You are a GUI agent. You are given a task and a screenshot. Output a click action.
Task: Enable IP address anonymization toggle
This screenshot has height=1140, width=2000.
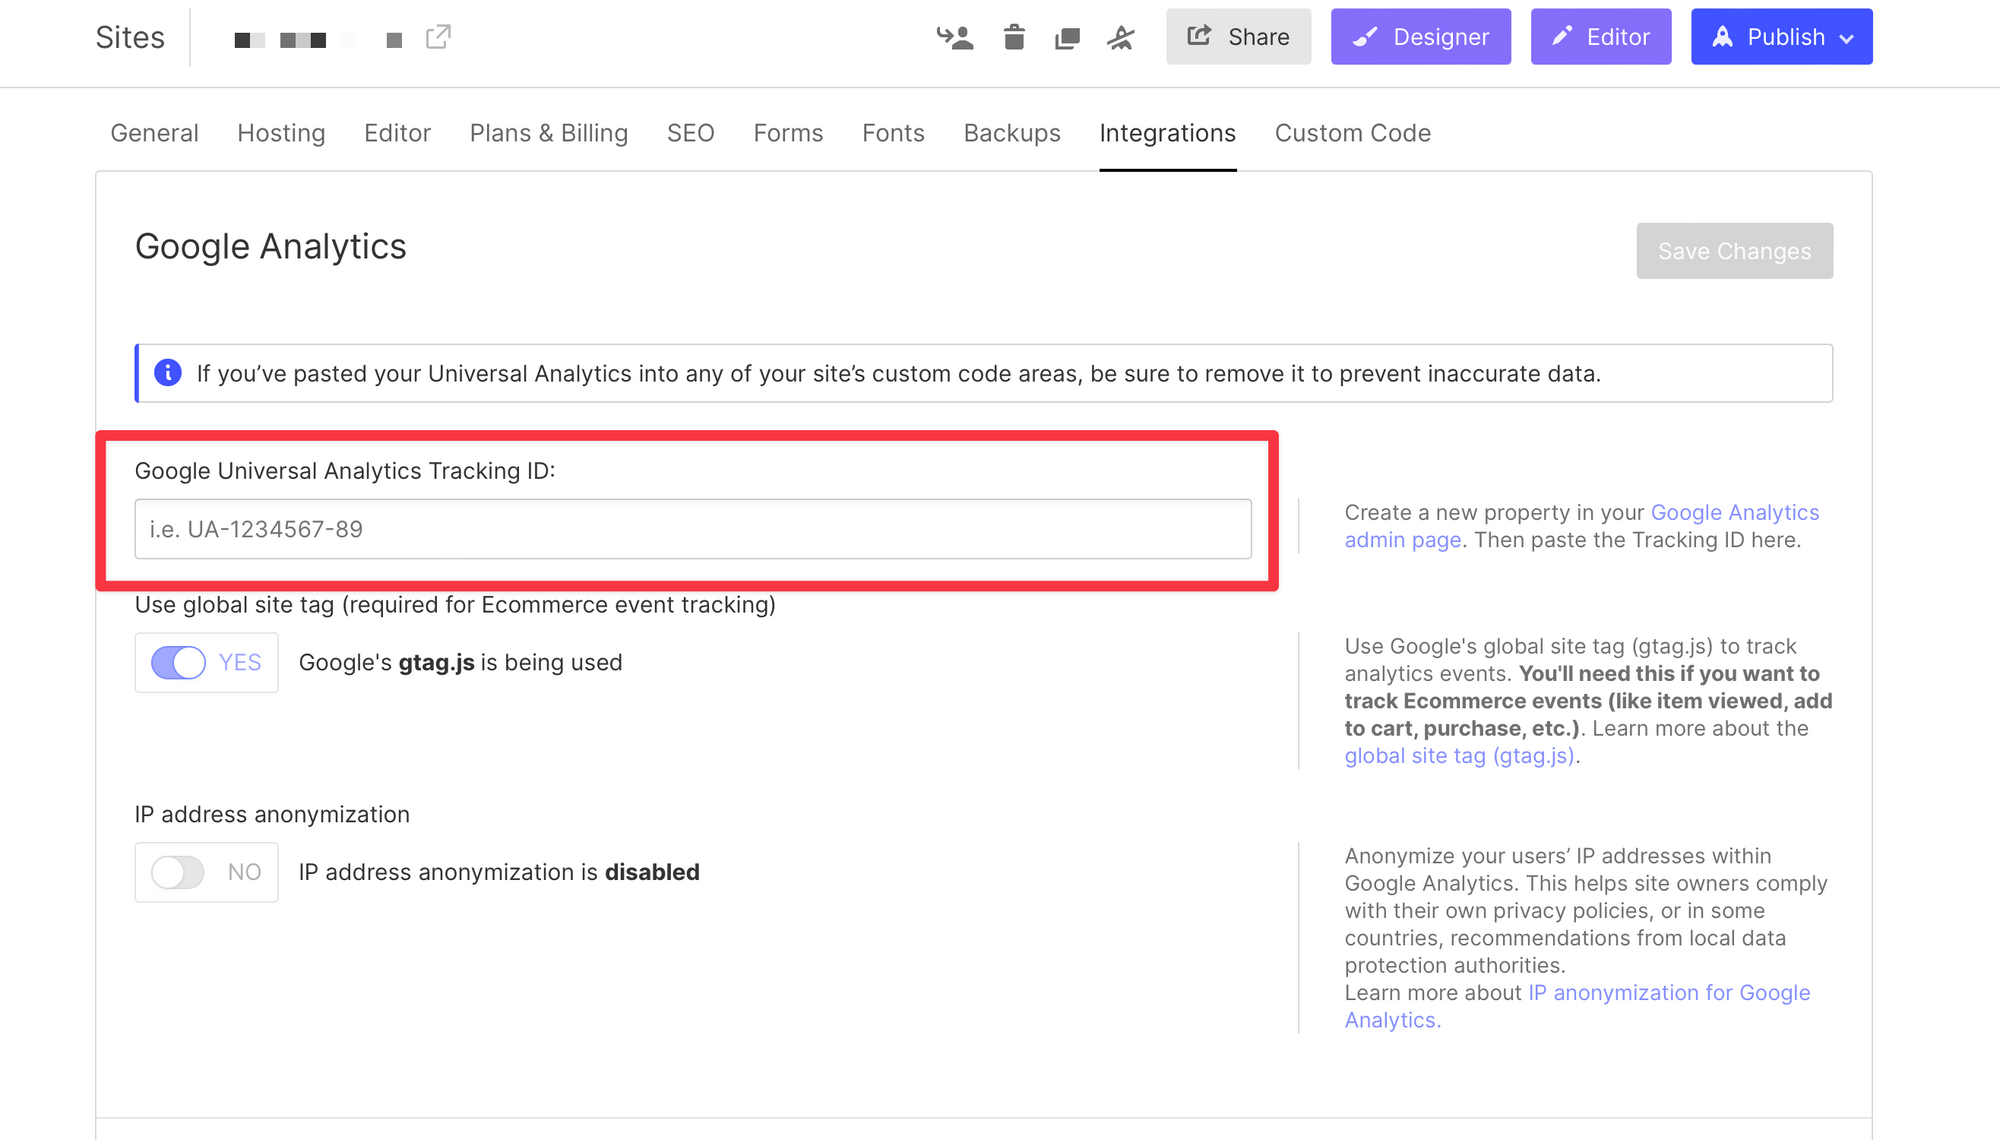[179, 872]
